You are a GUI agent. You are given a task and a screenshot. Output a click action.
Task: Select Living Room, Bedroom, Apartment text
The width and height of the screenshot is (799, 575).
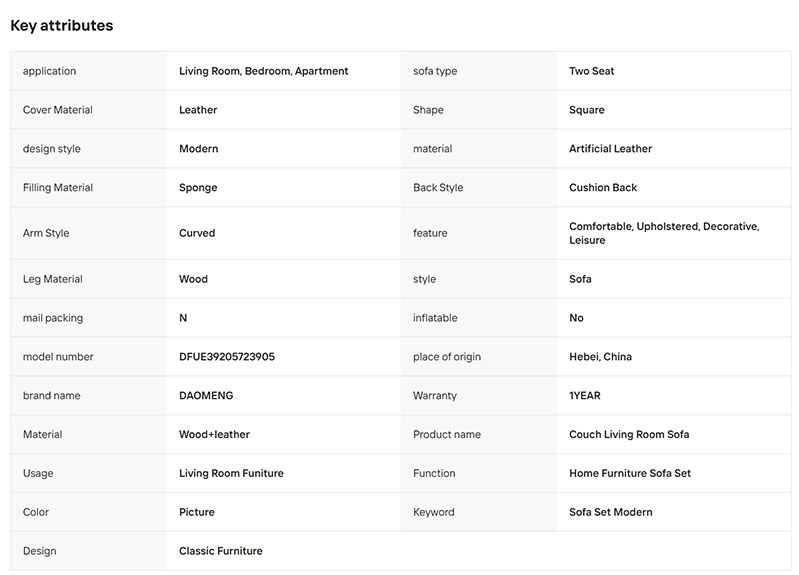(263, 71)
